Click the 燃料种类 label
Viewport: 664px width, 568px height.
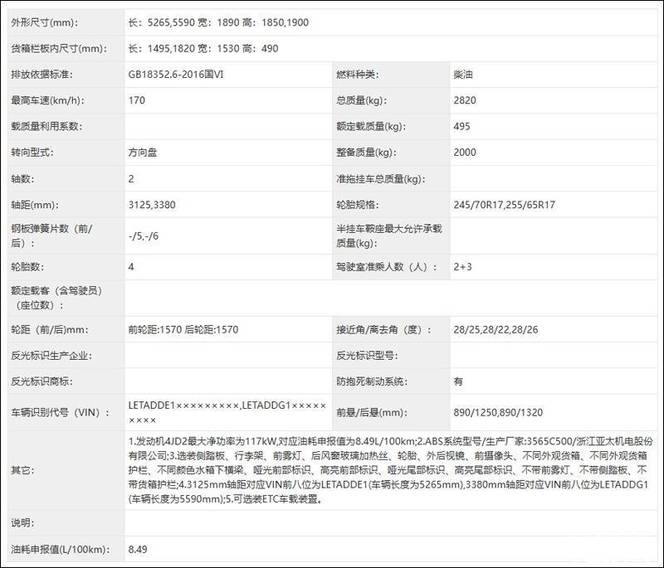(x=357, y=75)
